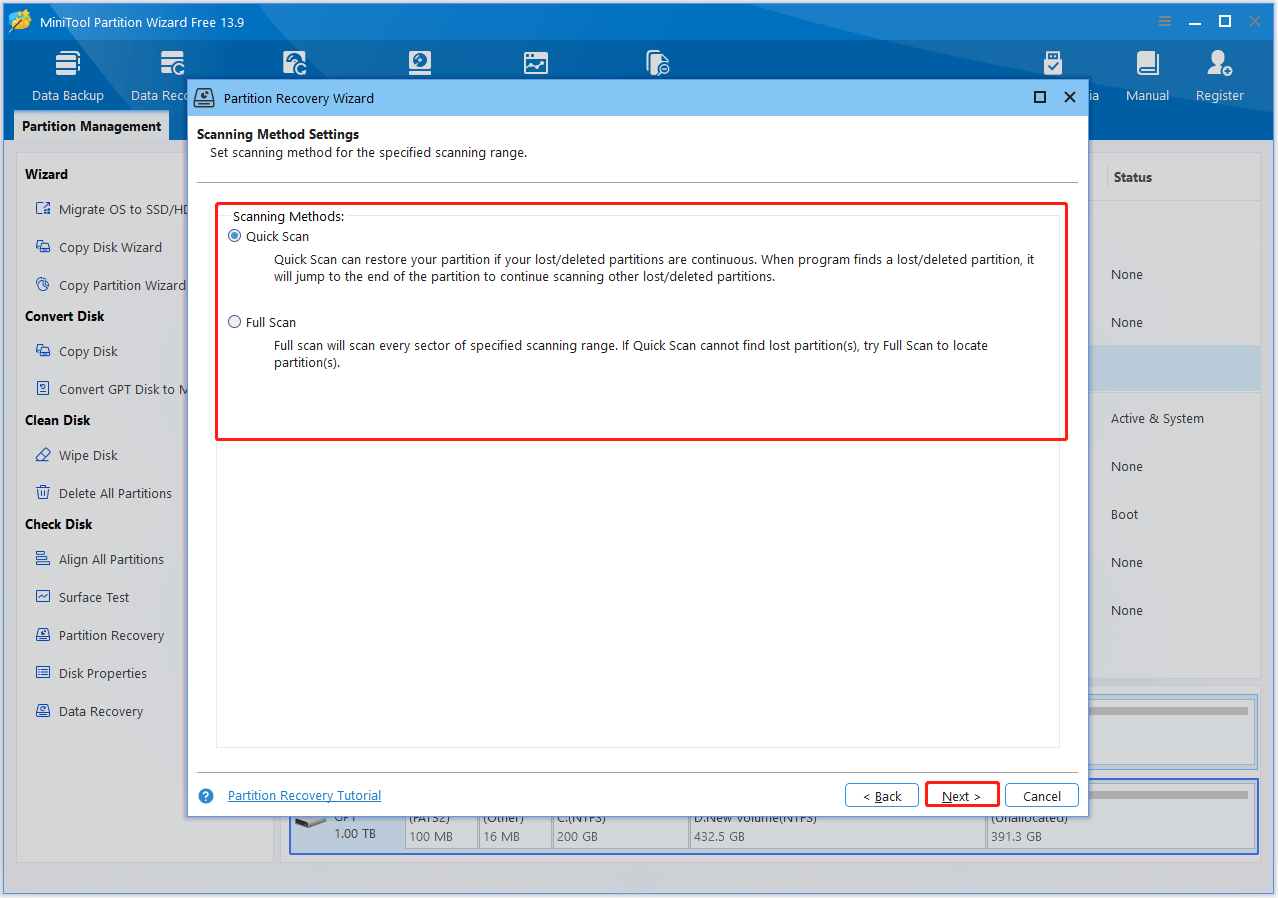This screenshot has height=898, width=1278.
Task: Close the Partition Recovery Wizard dialog
Action: click(1070, 97)
